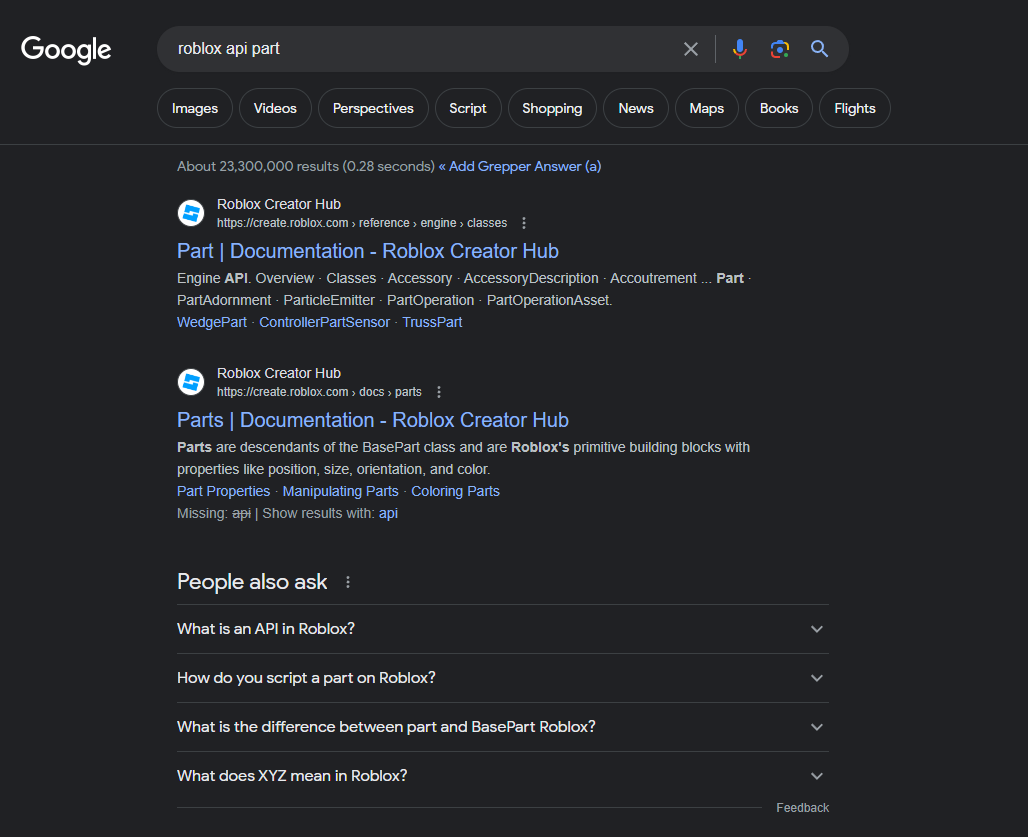Open 'Part | Documentation' result link
The width and height of the screenshot is (1028, 837).
(367, 251)
